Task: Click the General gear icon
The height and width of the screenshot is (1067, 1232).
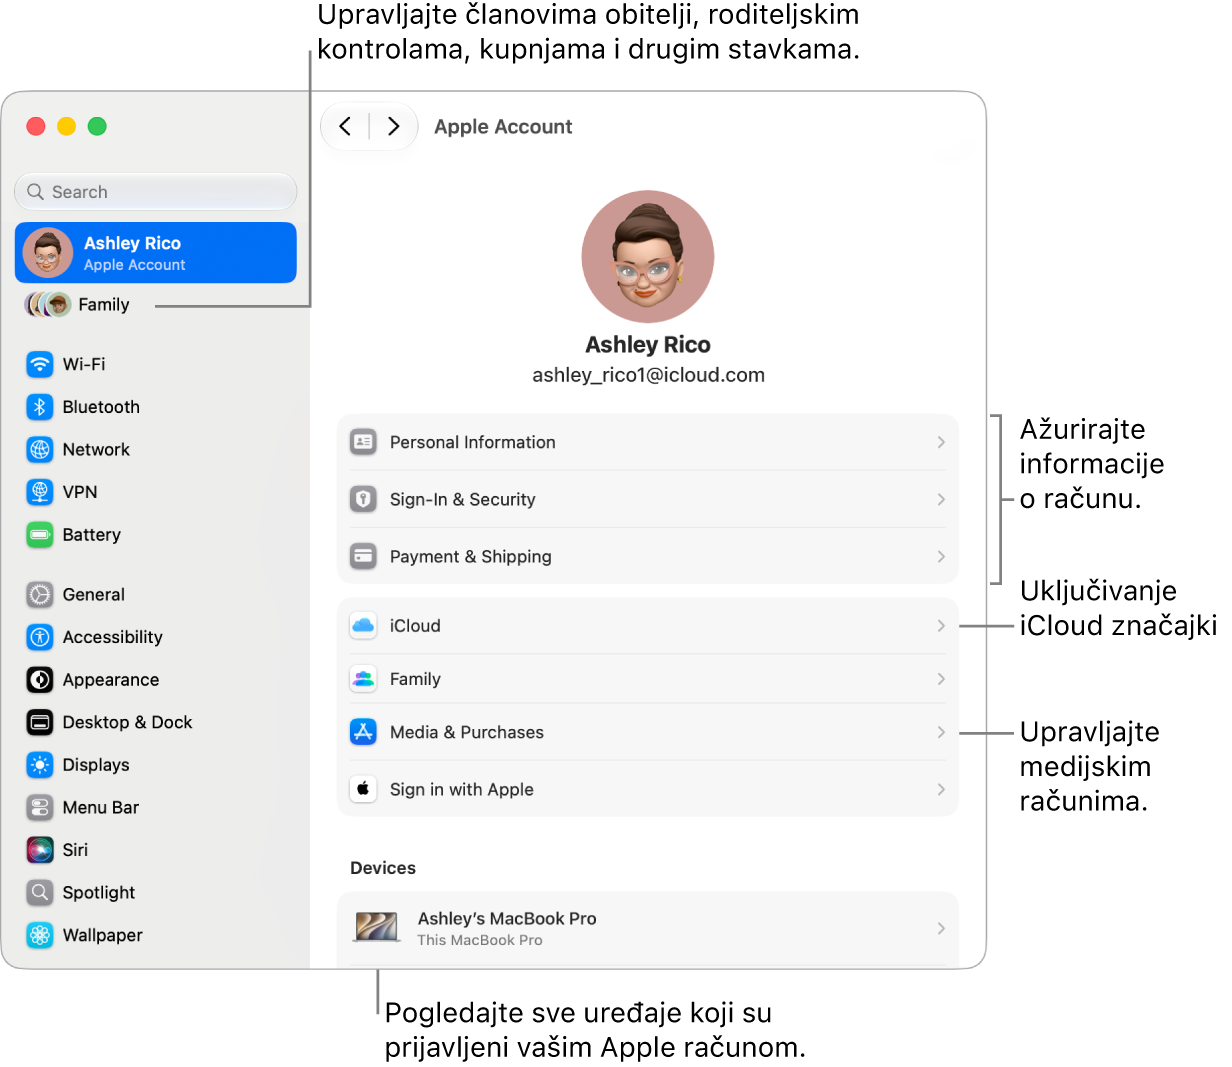Action: click(40, 595)
